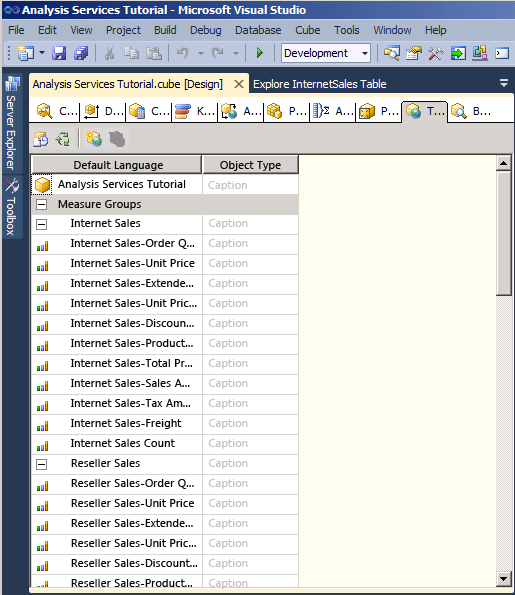Image resolution: width=515 pixels, height=595 pixels.
Task: Open the Partitions designer tab
Action: (286, 111)
